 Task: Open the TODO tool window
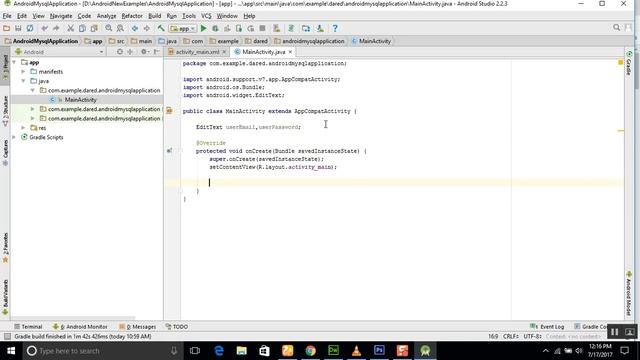(x=177, y=327)
